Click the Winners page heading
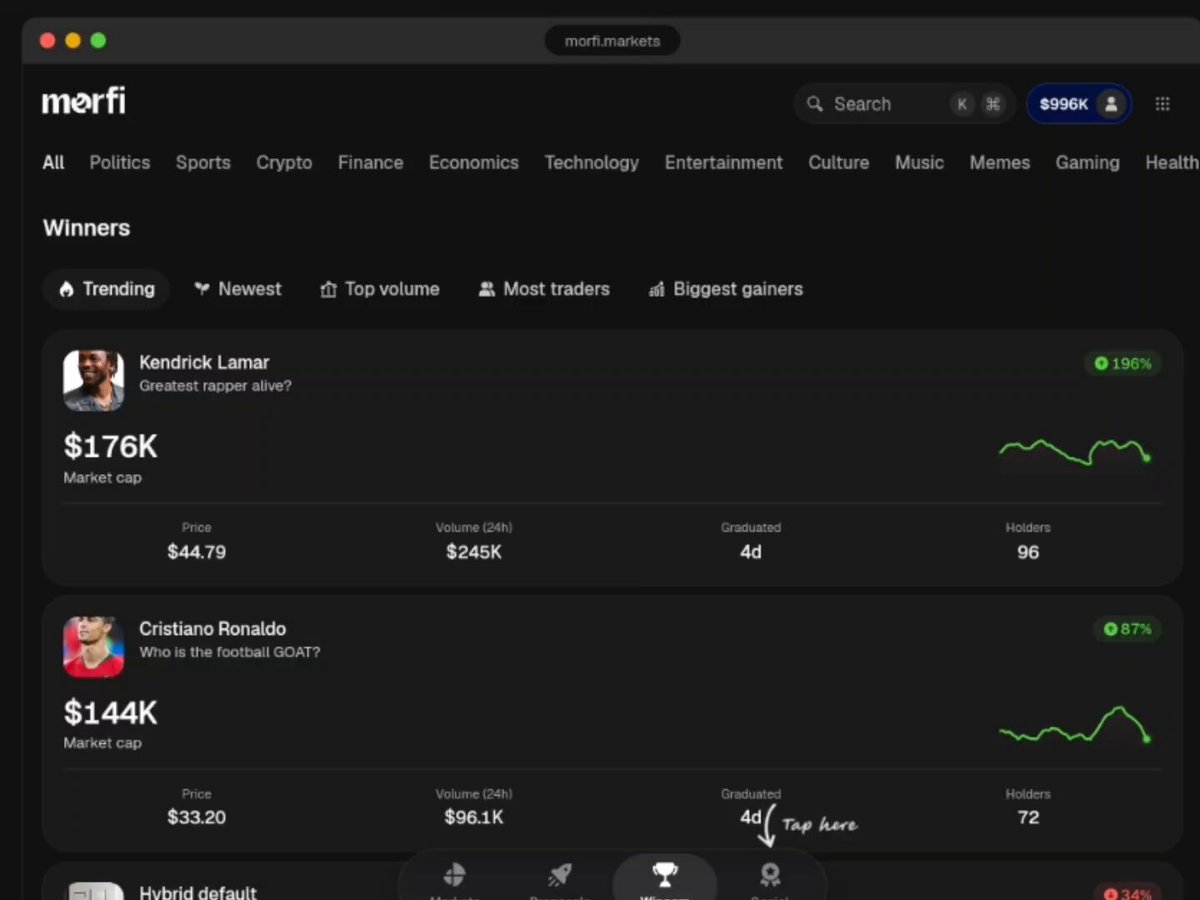This screenshot has width=1200, height=900. [x=86, y=228]
